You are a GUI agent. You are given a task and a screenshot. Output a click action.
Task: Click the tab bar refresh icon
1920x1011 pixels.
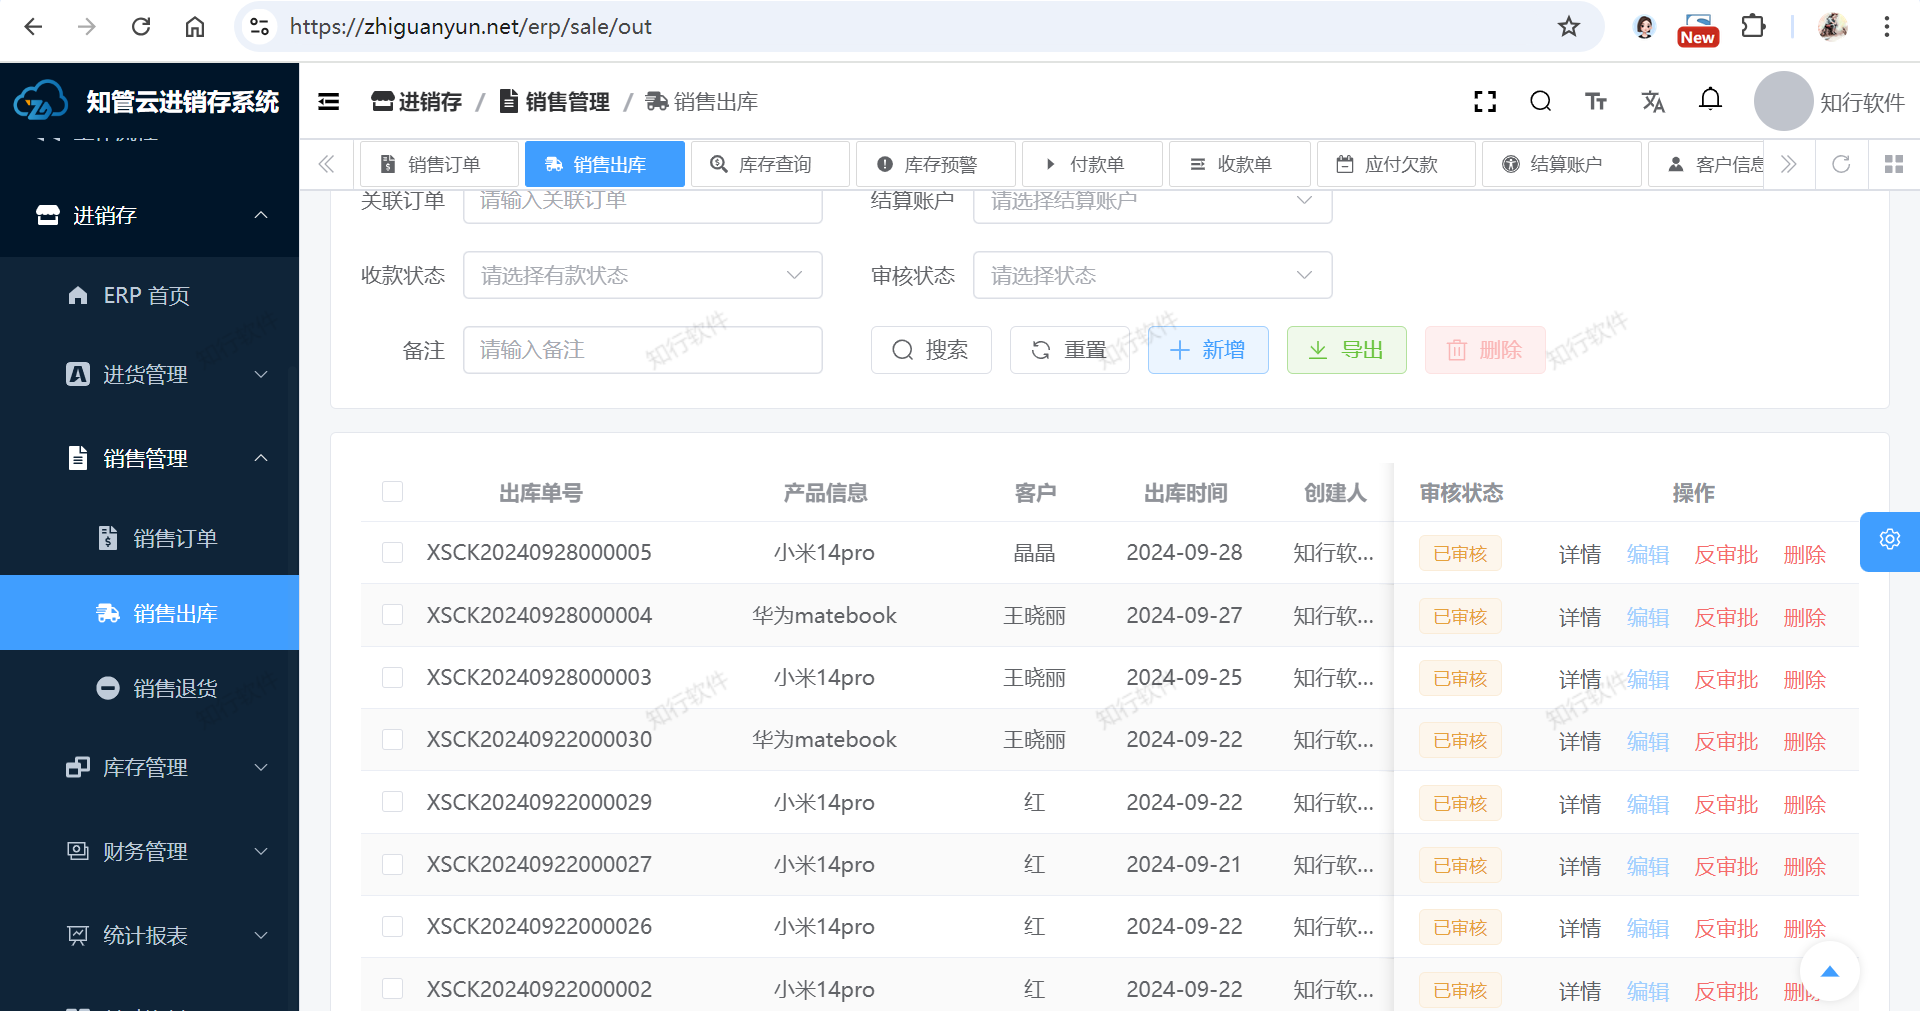point(1841,164)
